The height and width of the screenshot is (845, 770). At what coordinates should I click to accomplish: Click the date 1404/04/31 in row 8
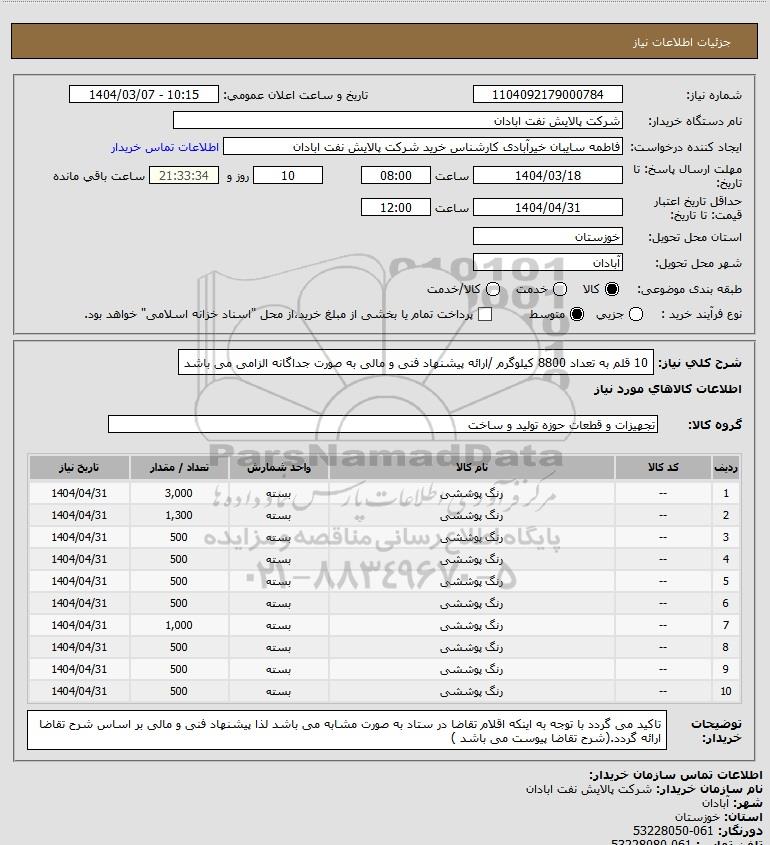tap(79, 647)
